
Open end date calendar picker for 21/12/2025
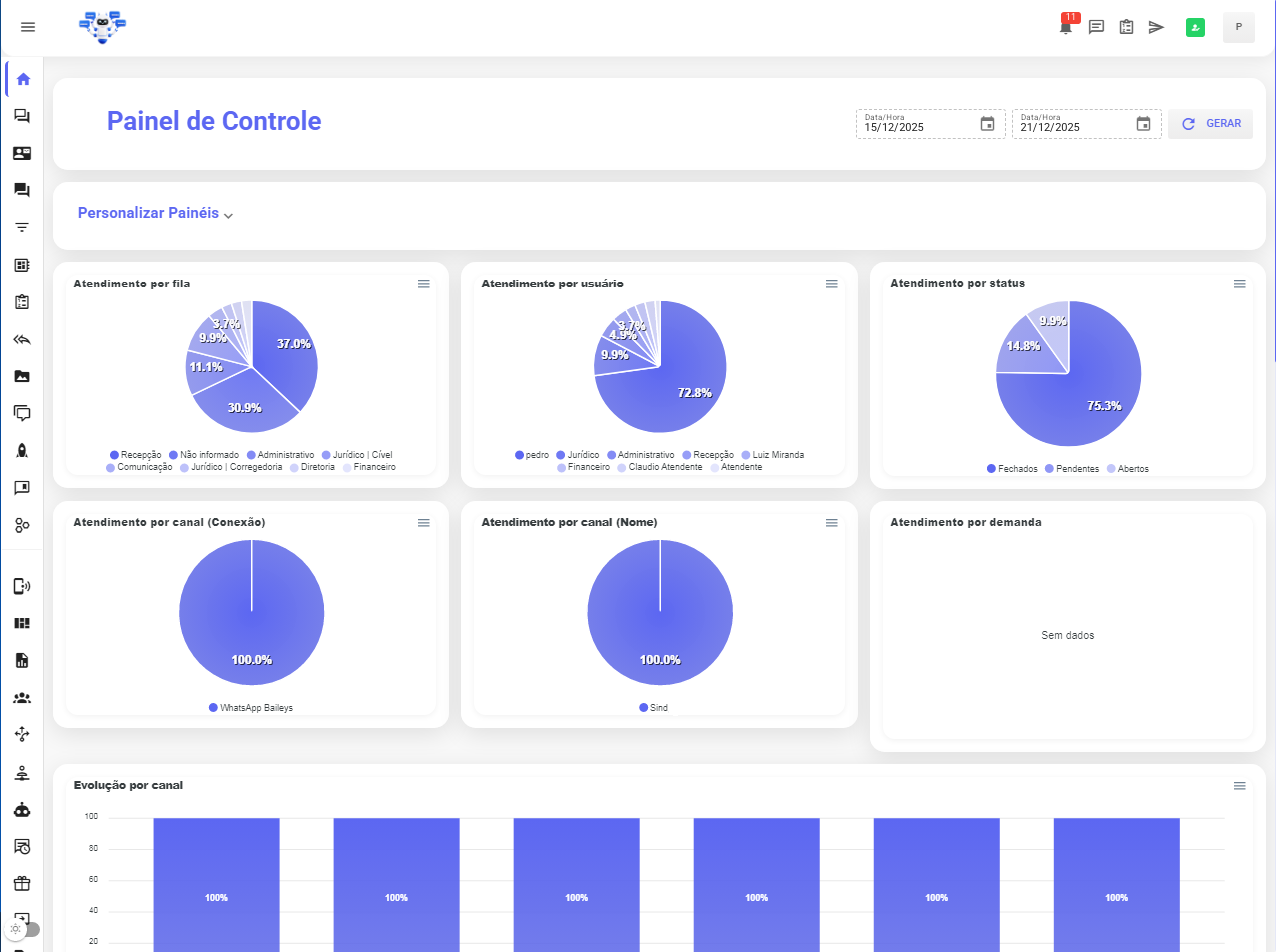(1143, 124)
